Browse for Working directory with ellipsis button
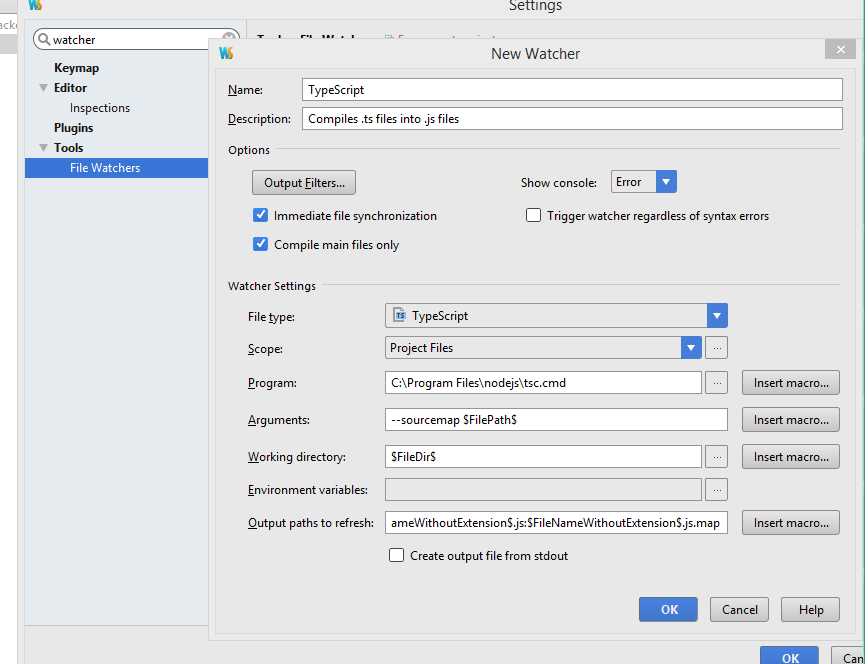Viewport: 868px width, 664px height. [x=717, y=457]
